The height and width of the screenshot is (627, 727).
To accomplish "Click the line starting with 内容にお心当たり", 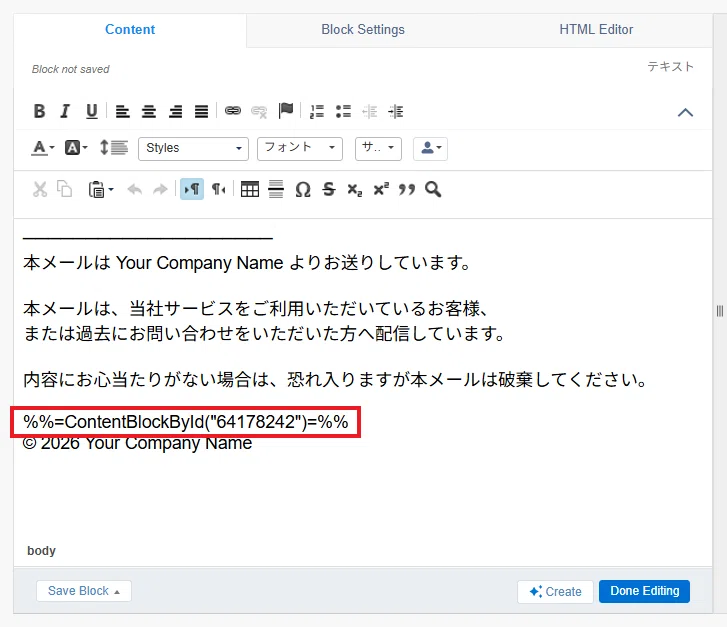I will pyautogui.click(x=335, y=380).
